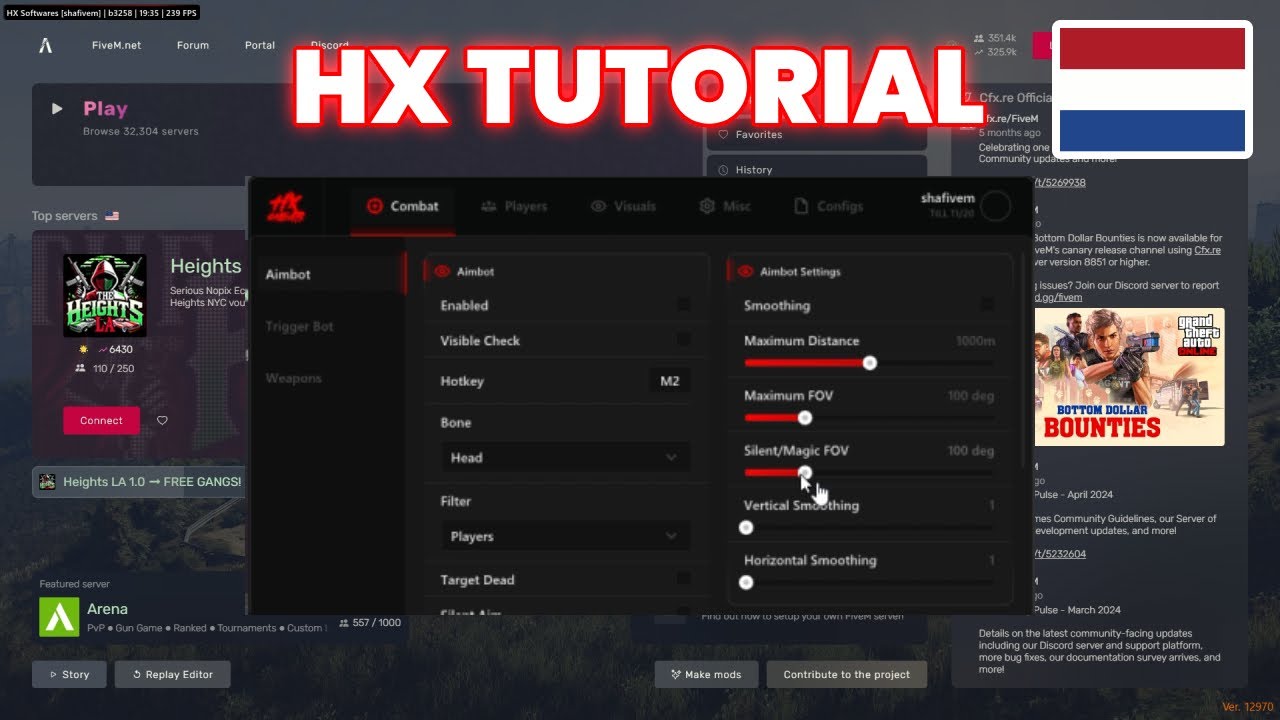Viewport: 1280px width, 720px height.
Task: Click the heart icon beside the Connect button
Action: pyautogui.click(x=162, y=421)
